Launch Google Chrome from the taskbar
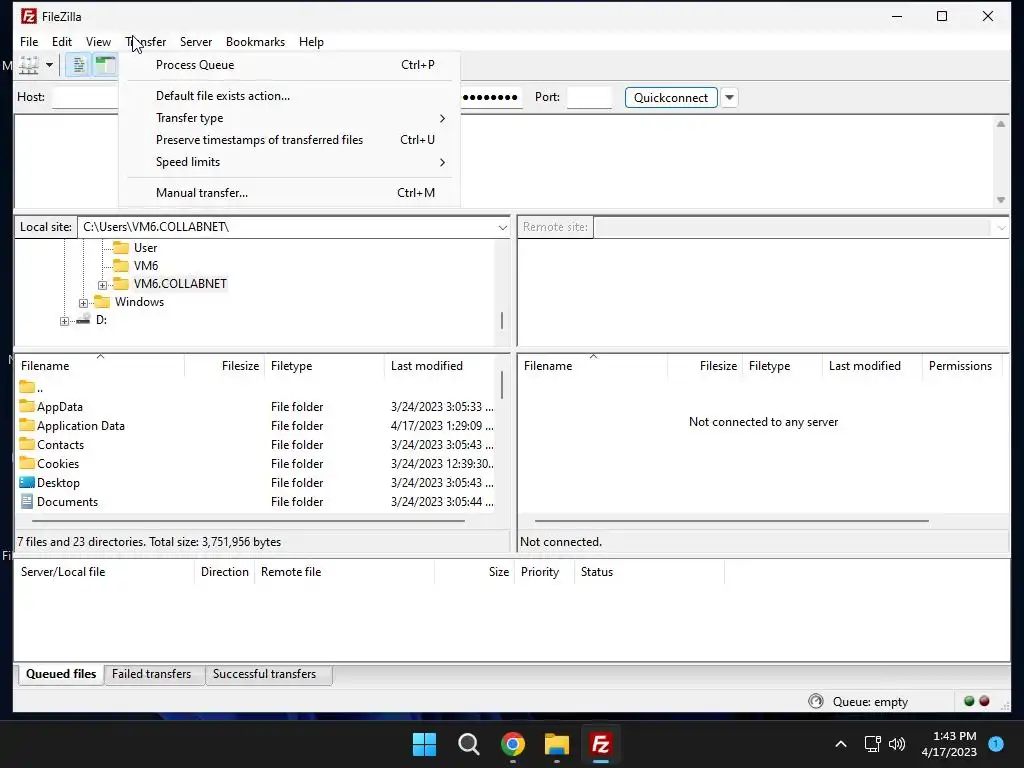1024x768 pixels. pyautogui.click(x=513, y=744)
